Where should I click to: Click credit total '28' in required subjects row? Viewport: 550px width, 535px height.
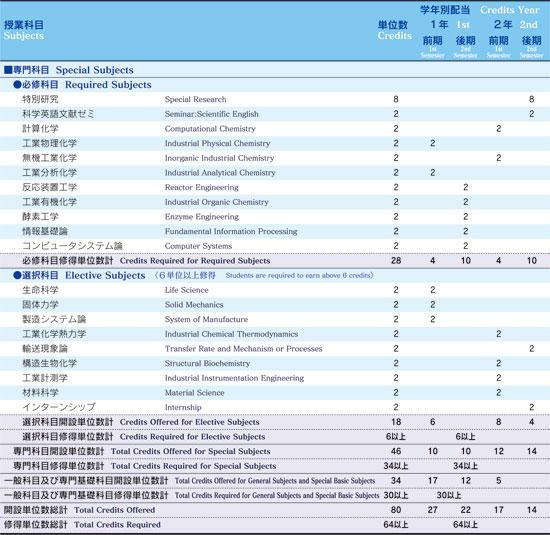[x=396, y=261]
